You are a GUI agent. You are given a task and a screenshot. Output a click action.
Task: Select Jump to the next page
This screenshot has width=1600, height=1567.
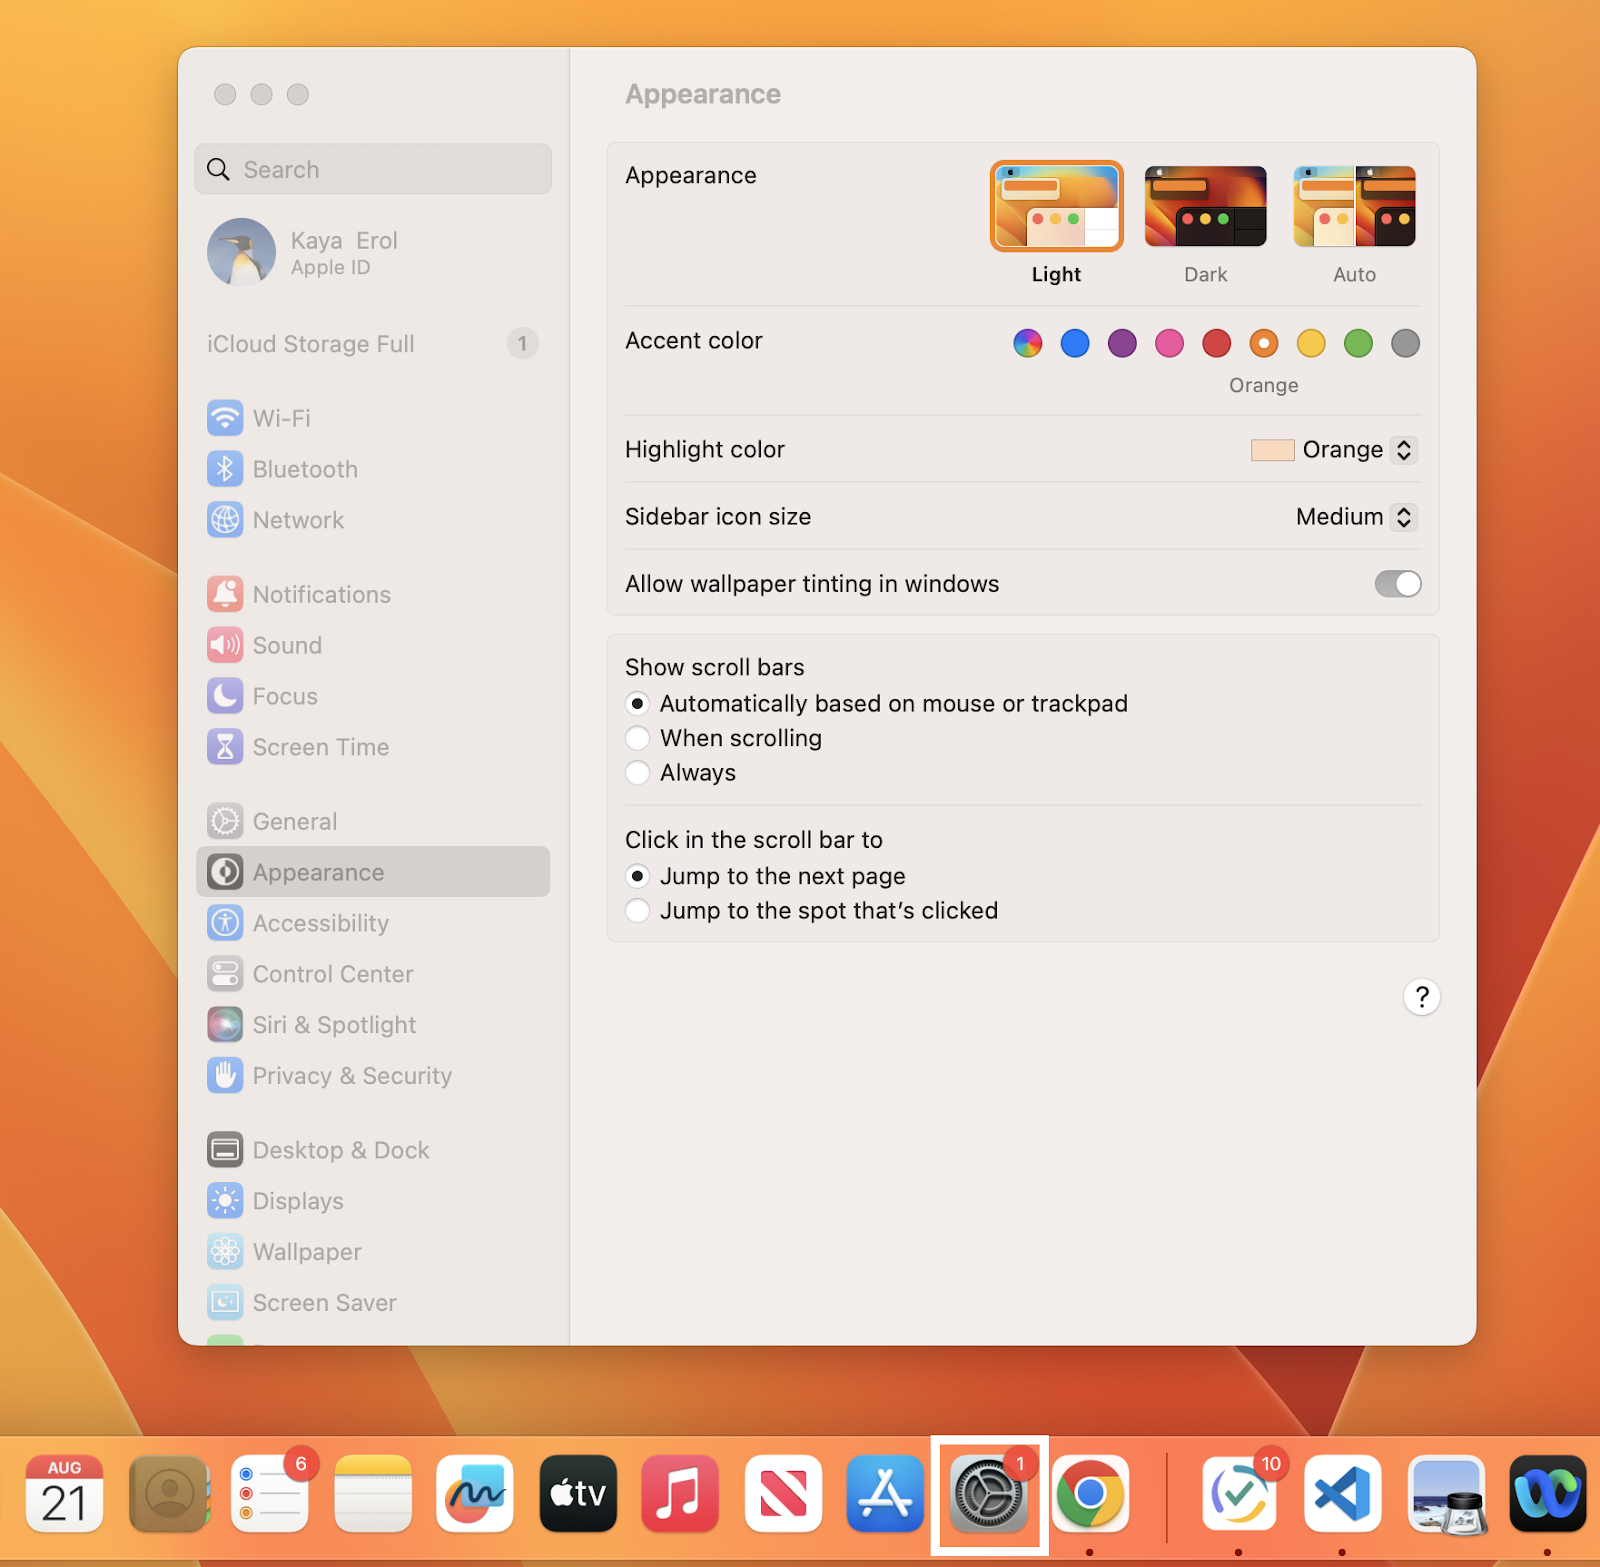pyautogui.click(x=637, y=876)
